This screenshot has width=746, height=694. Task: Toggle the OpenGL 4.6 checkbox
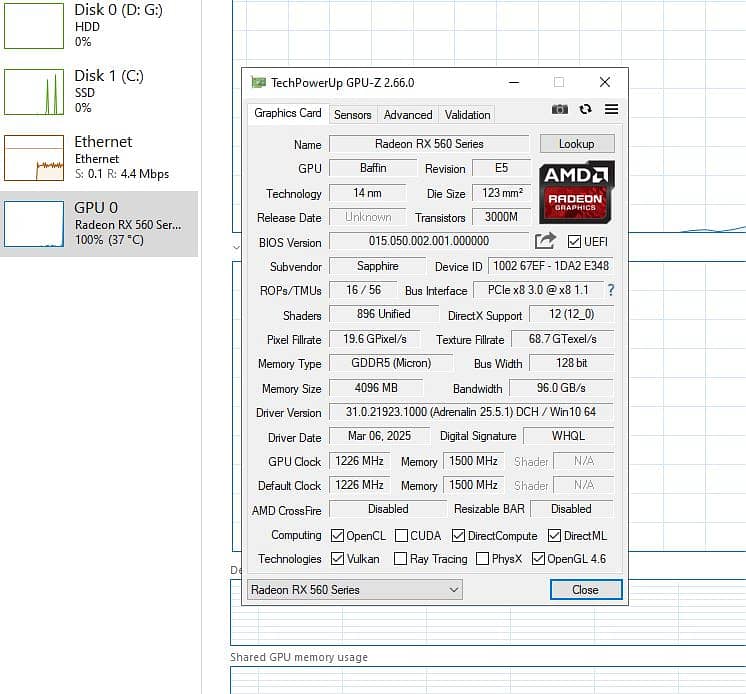coord(538,558)
